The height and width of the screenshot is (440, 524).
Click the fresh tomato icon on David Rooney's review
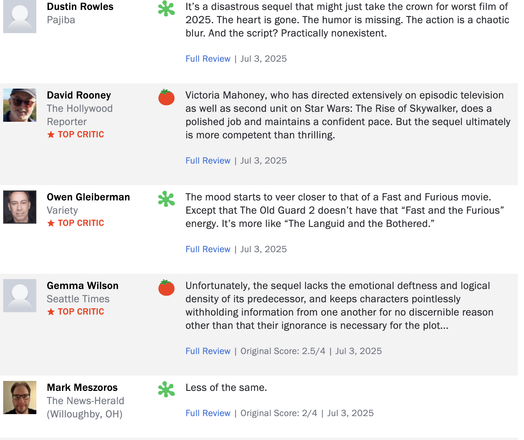(166, 97)
